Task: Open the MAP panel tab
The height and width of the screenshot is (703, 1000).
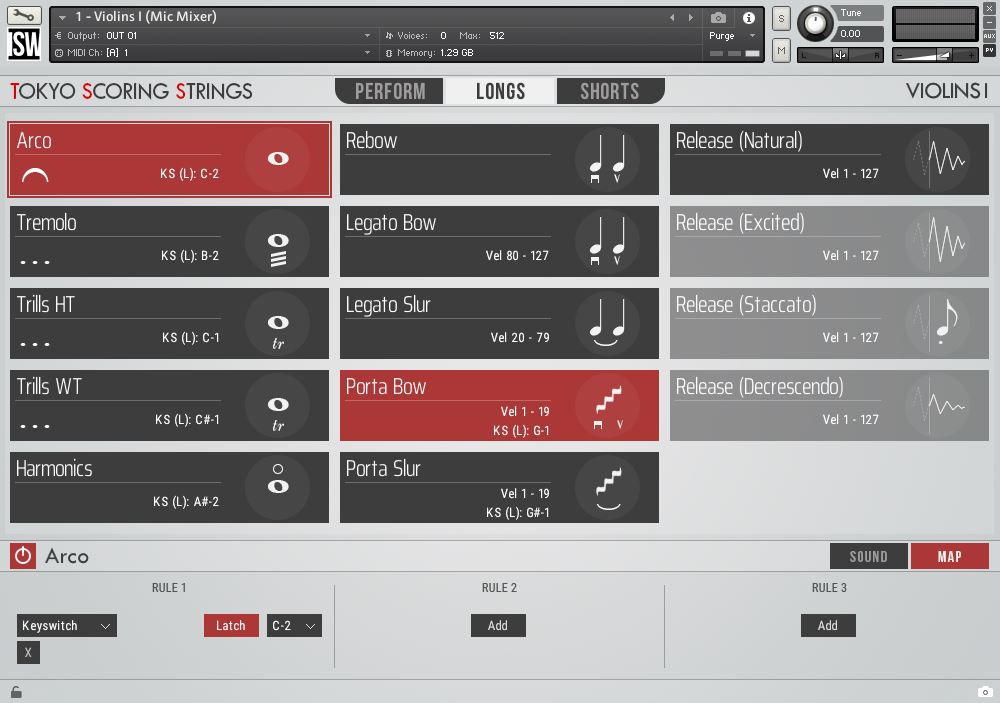Action: point(950,556)
